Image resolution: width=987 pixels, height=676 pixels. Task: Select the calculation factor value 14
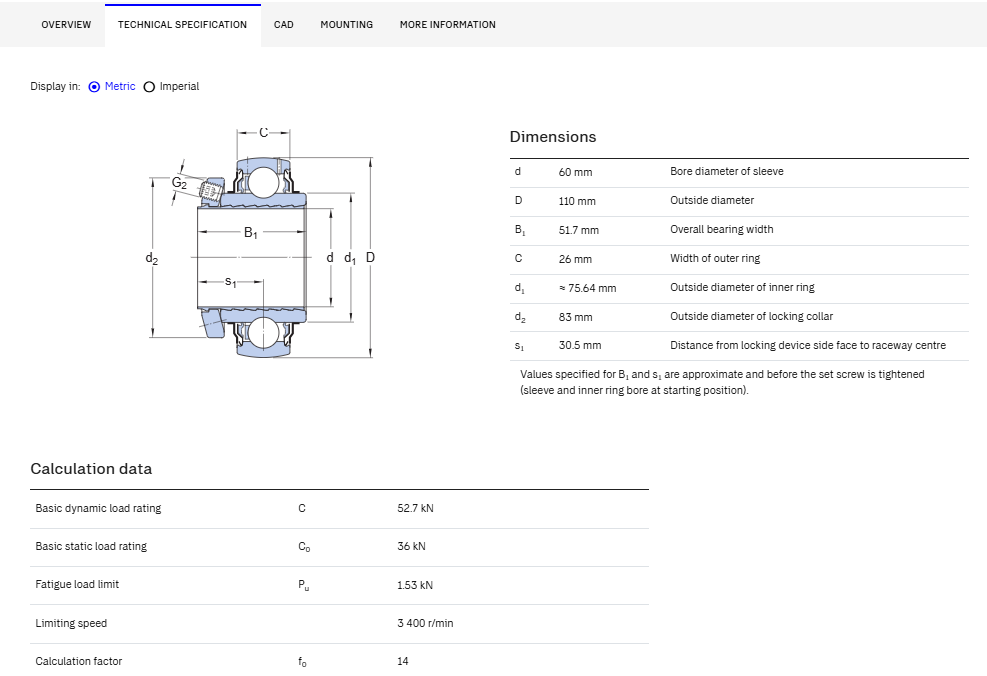[403, 661]
